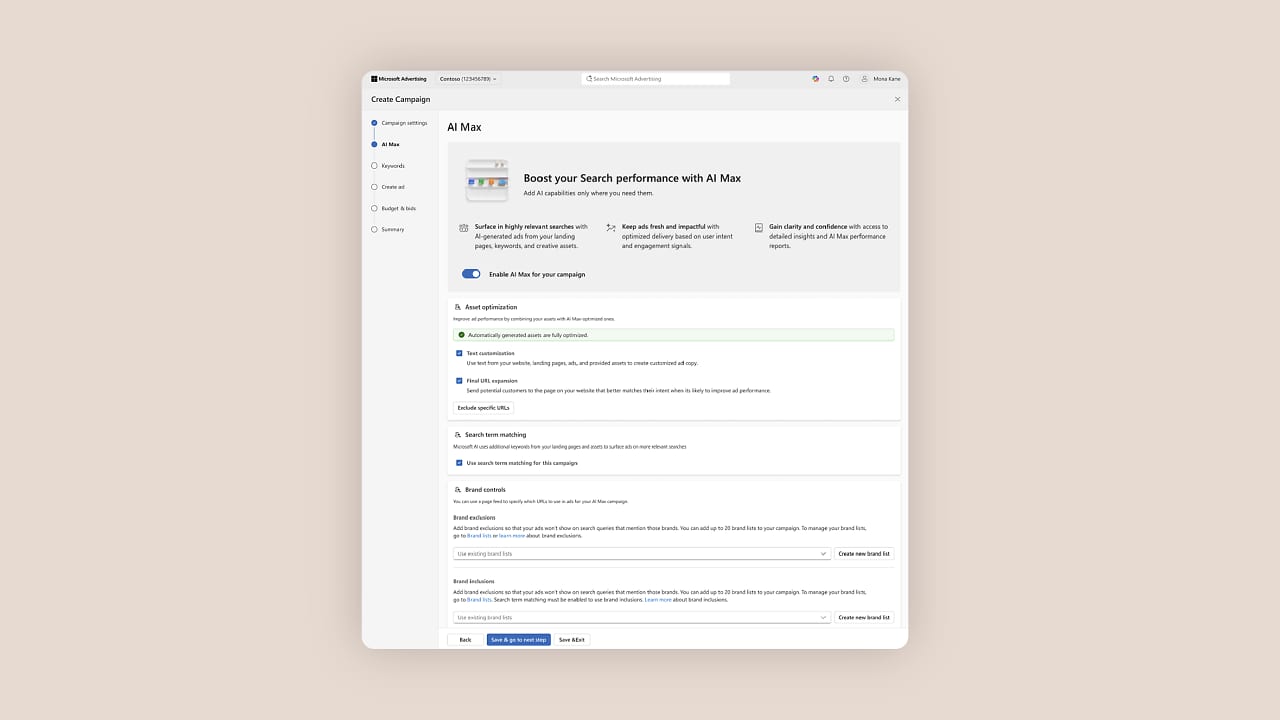Click the relevant searches feature icon
Image resolution: width=1280 pixels, height=720 pixels.
[464, 228]
